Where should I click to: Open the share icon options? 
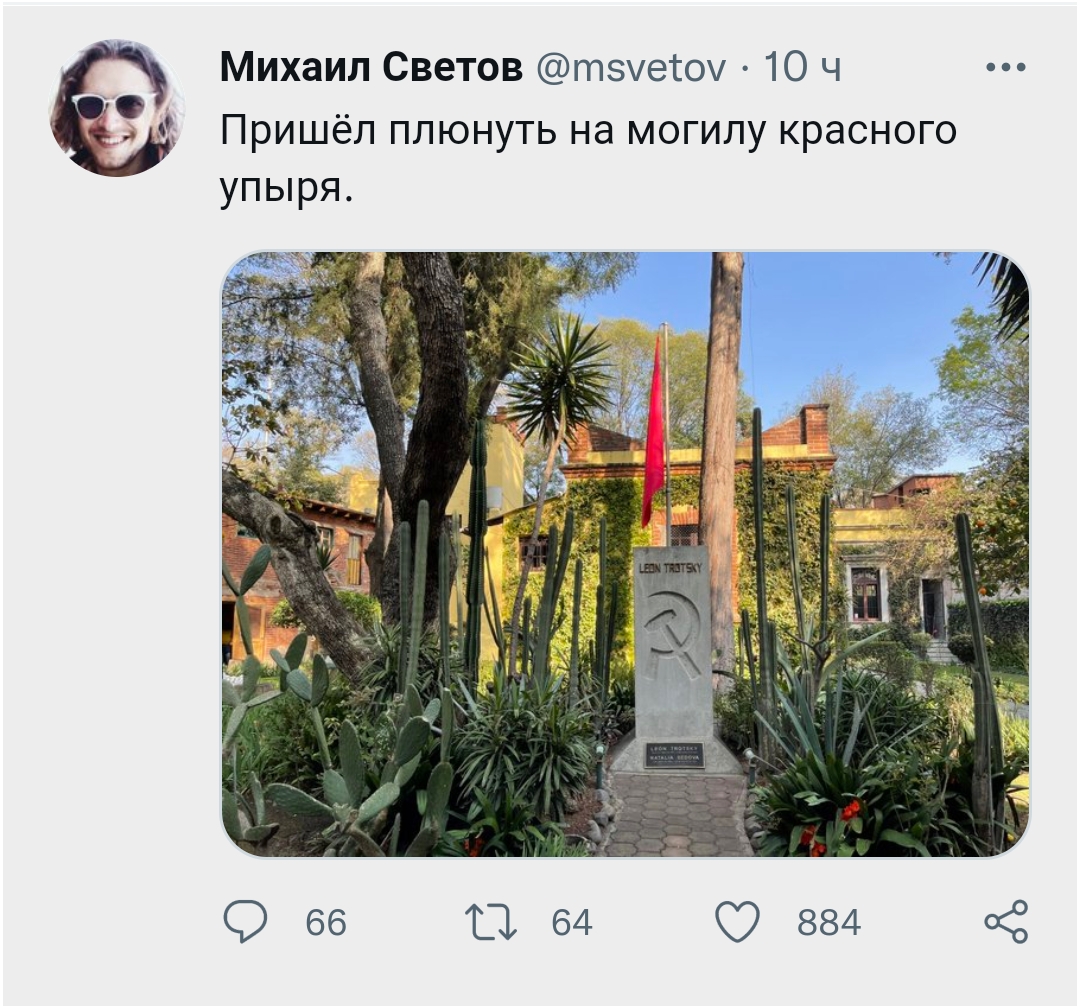1006,921
